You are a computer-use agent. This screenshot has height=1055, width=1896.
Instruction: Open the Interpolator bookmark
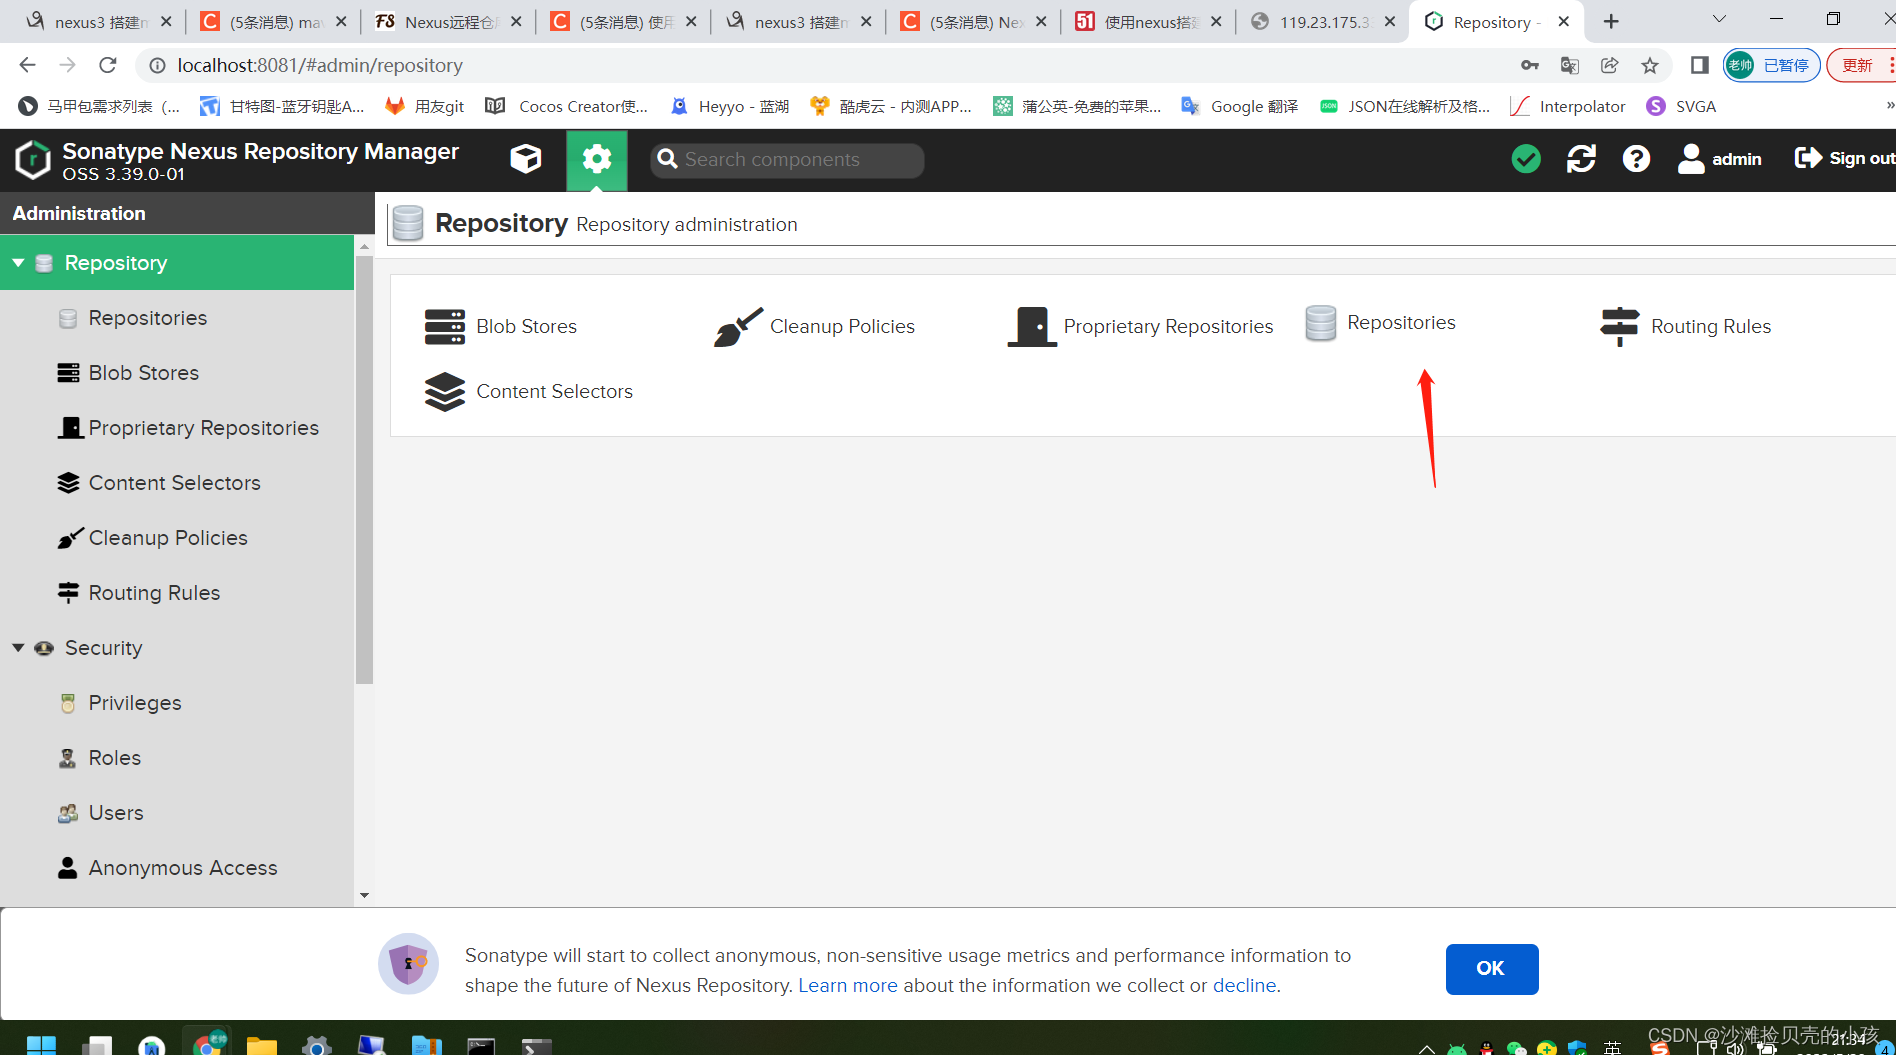tap(1568, 107)
